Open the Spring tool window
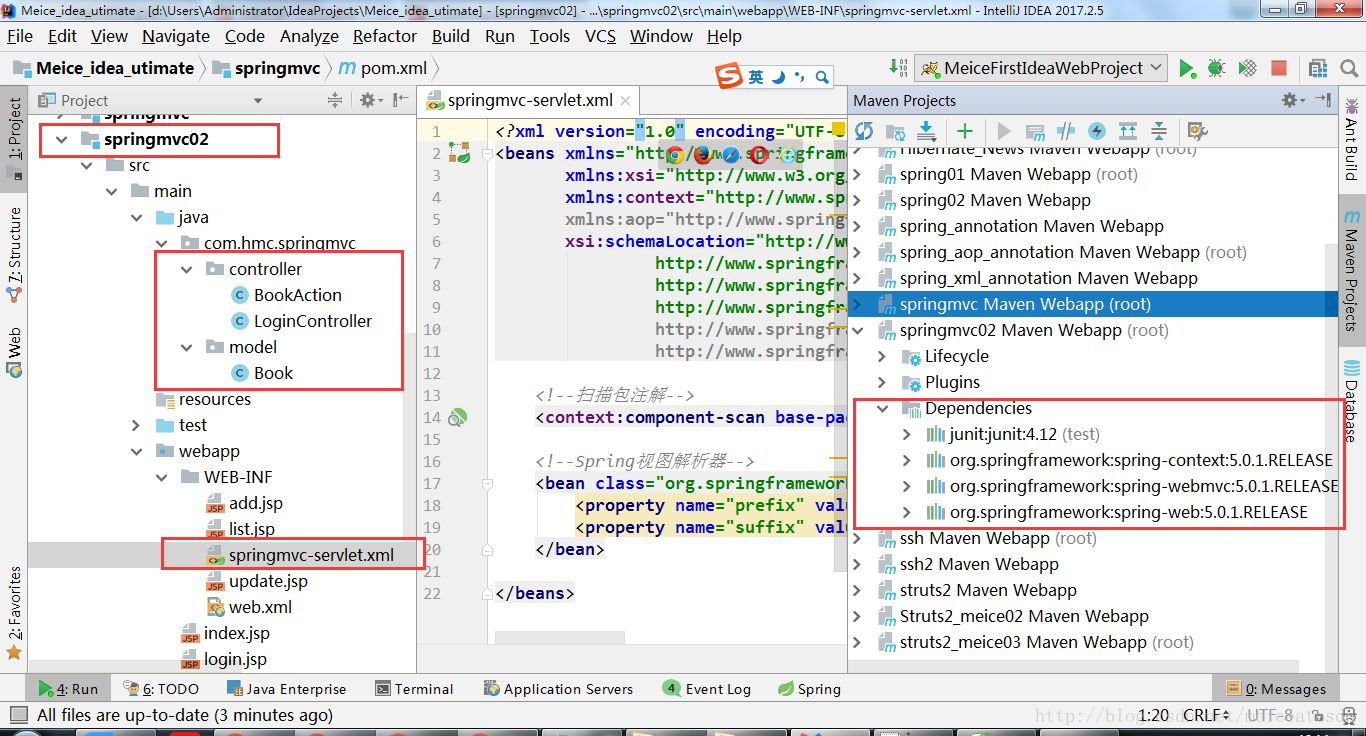This screenshot has height=736, width=1366. tap(809, 689)
